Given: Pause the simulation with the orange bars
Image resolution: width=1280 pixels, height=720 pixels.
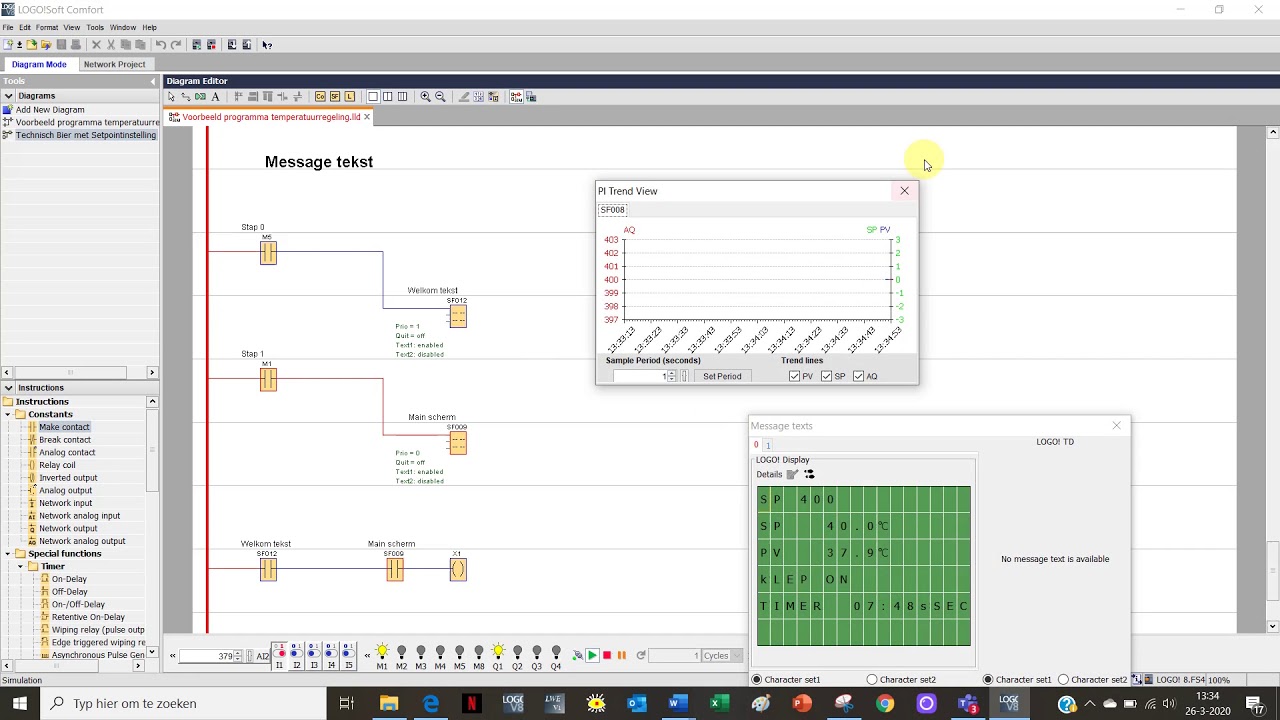Looking at the screenshot, I should pos(622,656).
